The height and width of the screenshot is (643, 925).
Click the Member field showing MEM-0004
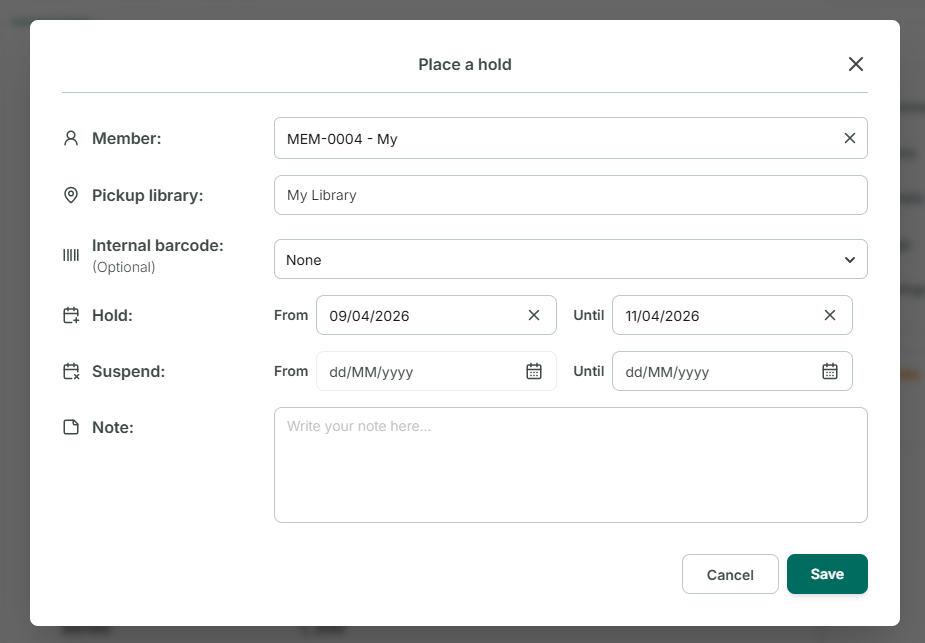(x=570, y=138)
